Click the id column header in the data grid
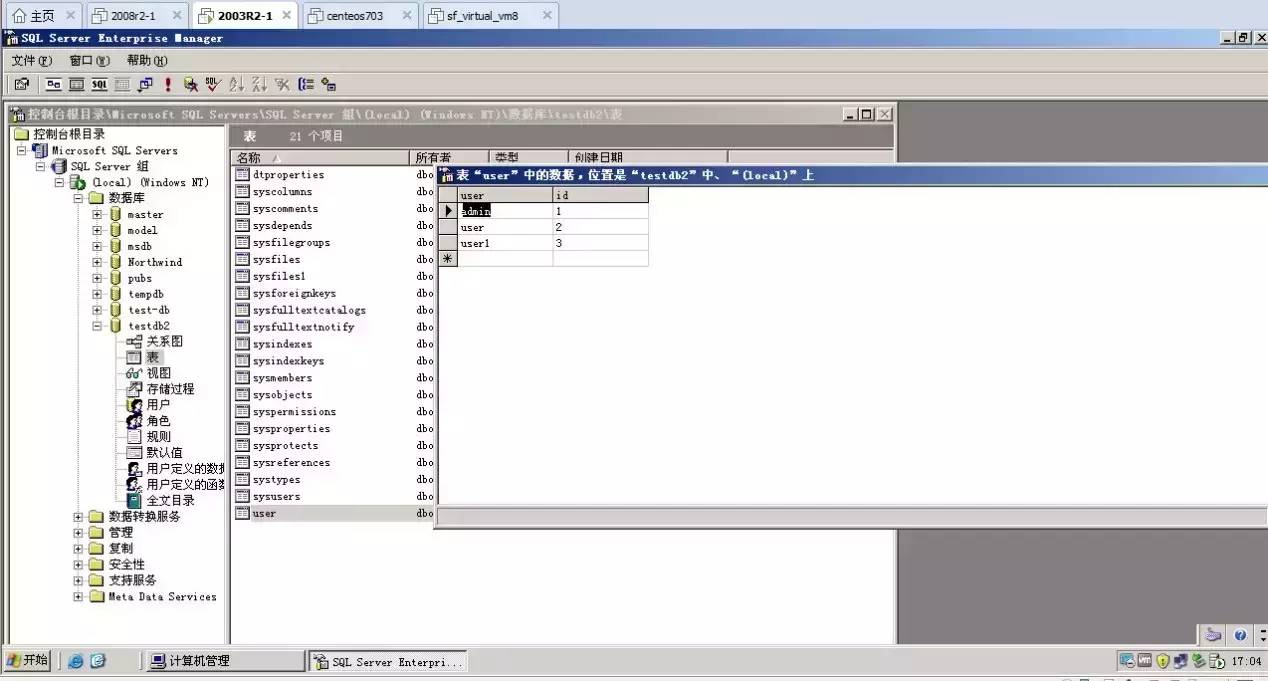This screenshot has width=1268, height=681. point(600,195)
